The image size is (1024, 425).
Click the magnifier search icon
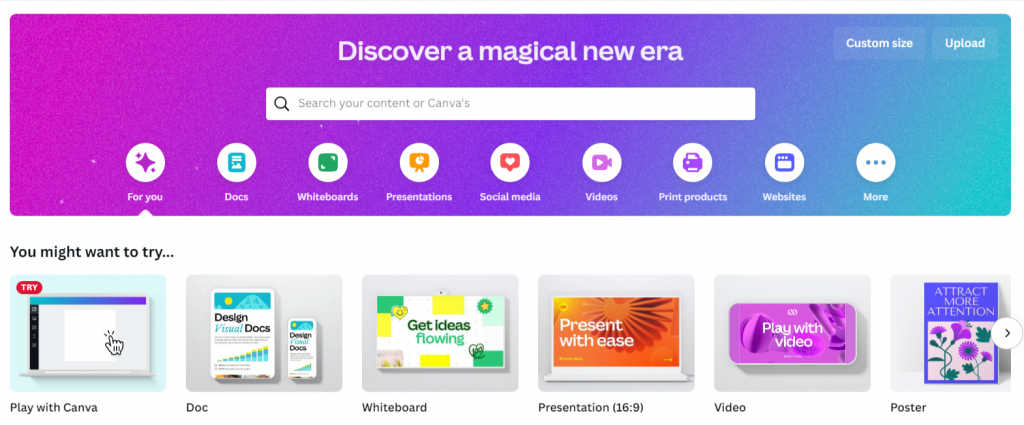281,104
